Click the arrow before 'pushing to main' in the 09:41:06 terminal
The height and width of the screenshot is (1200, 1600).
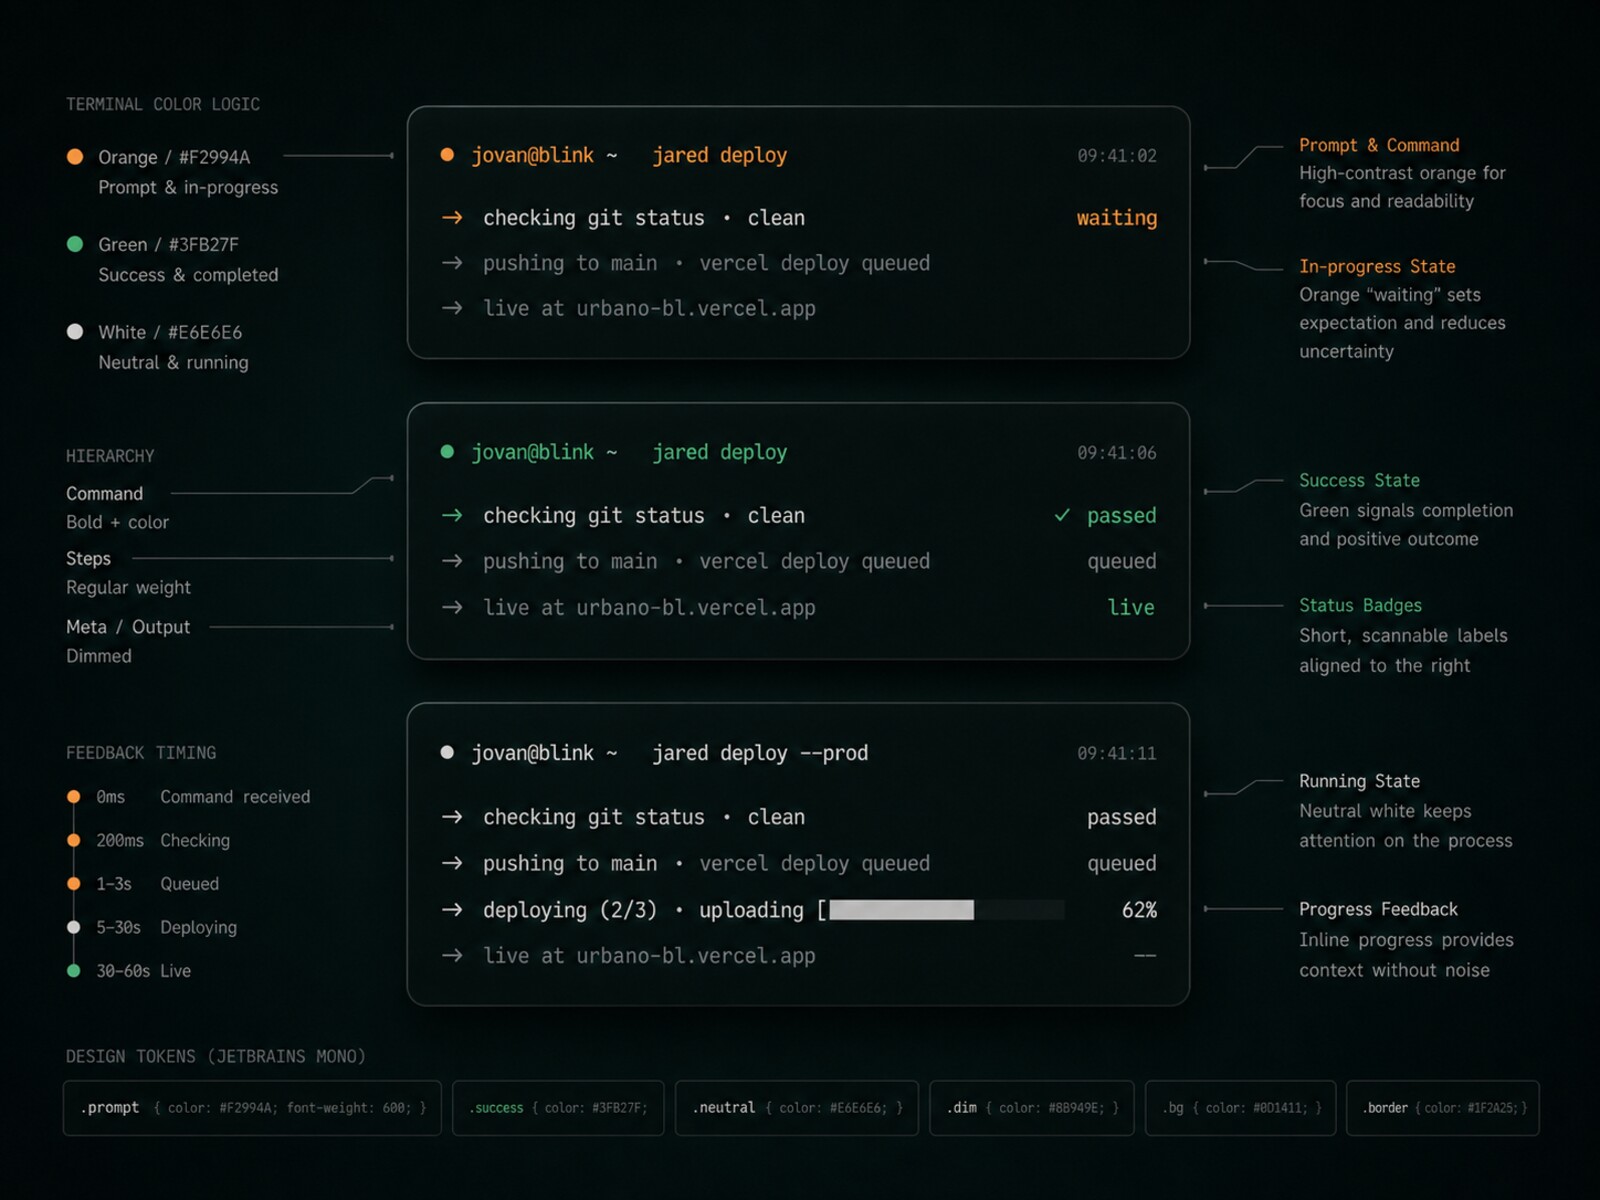tap(452, 561)
